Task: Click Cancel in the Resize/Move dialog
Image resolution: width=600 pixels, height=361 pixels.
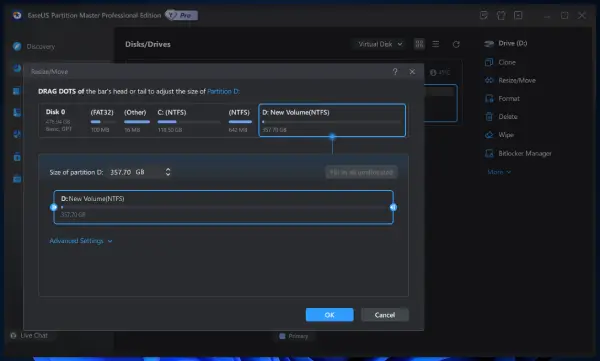Action: point(385,315)
